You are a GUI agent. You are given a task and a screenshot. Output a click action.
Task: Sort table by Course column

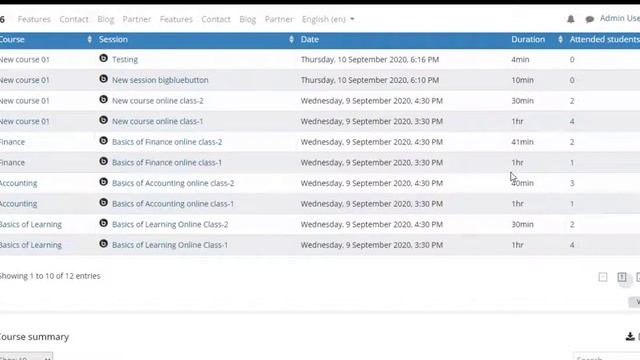tap(89, 40)
